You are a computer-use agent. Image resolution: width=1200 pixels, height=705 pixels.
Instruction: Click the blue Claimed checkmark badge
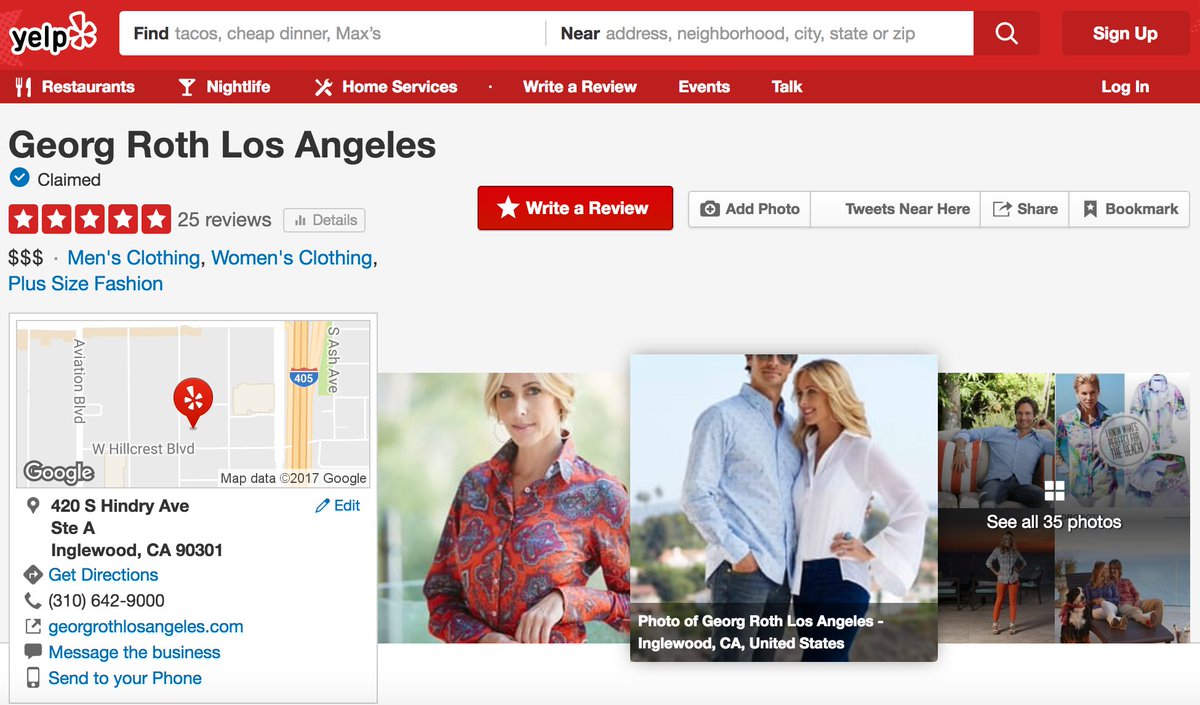[x=19, y=178]
